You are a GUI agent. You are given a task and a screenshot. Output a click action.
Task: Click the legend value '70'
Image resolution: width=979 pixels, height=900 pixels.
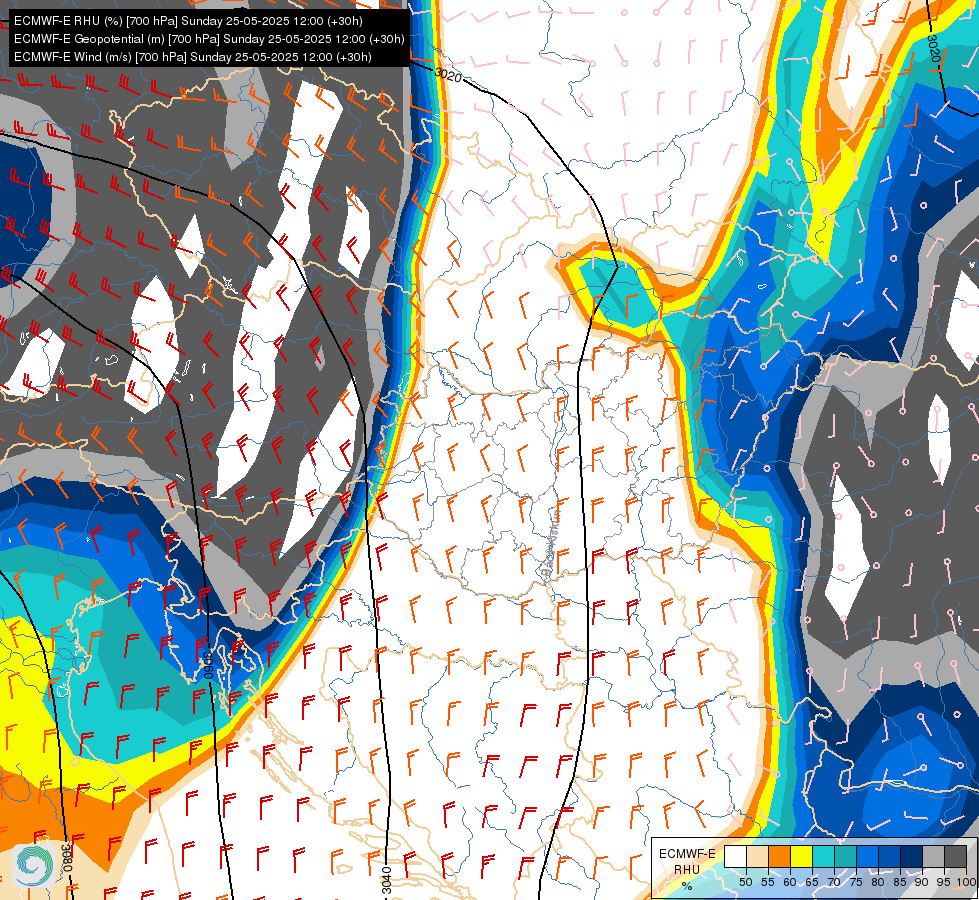(x=834, y=883)
